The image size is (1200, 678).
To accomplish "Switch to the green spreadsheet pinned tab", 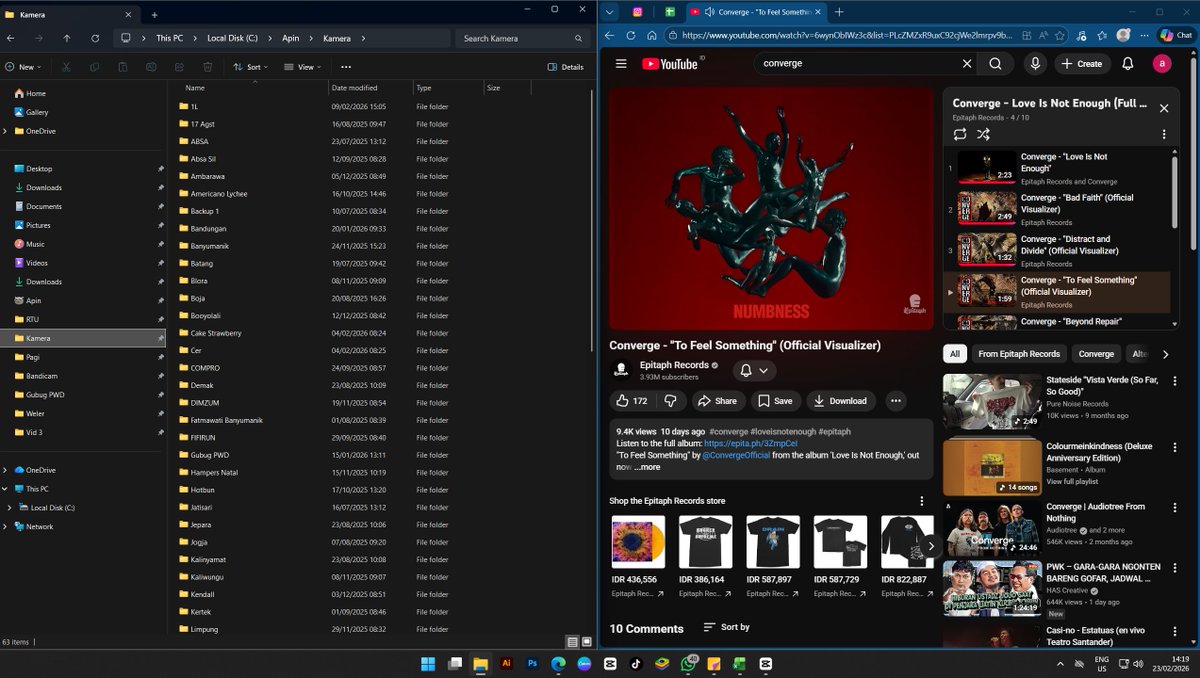I will (670, 12).
